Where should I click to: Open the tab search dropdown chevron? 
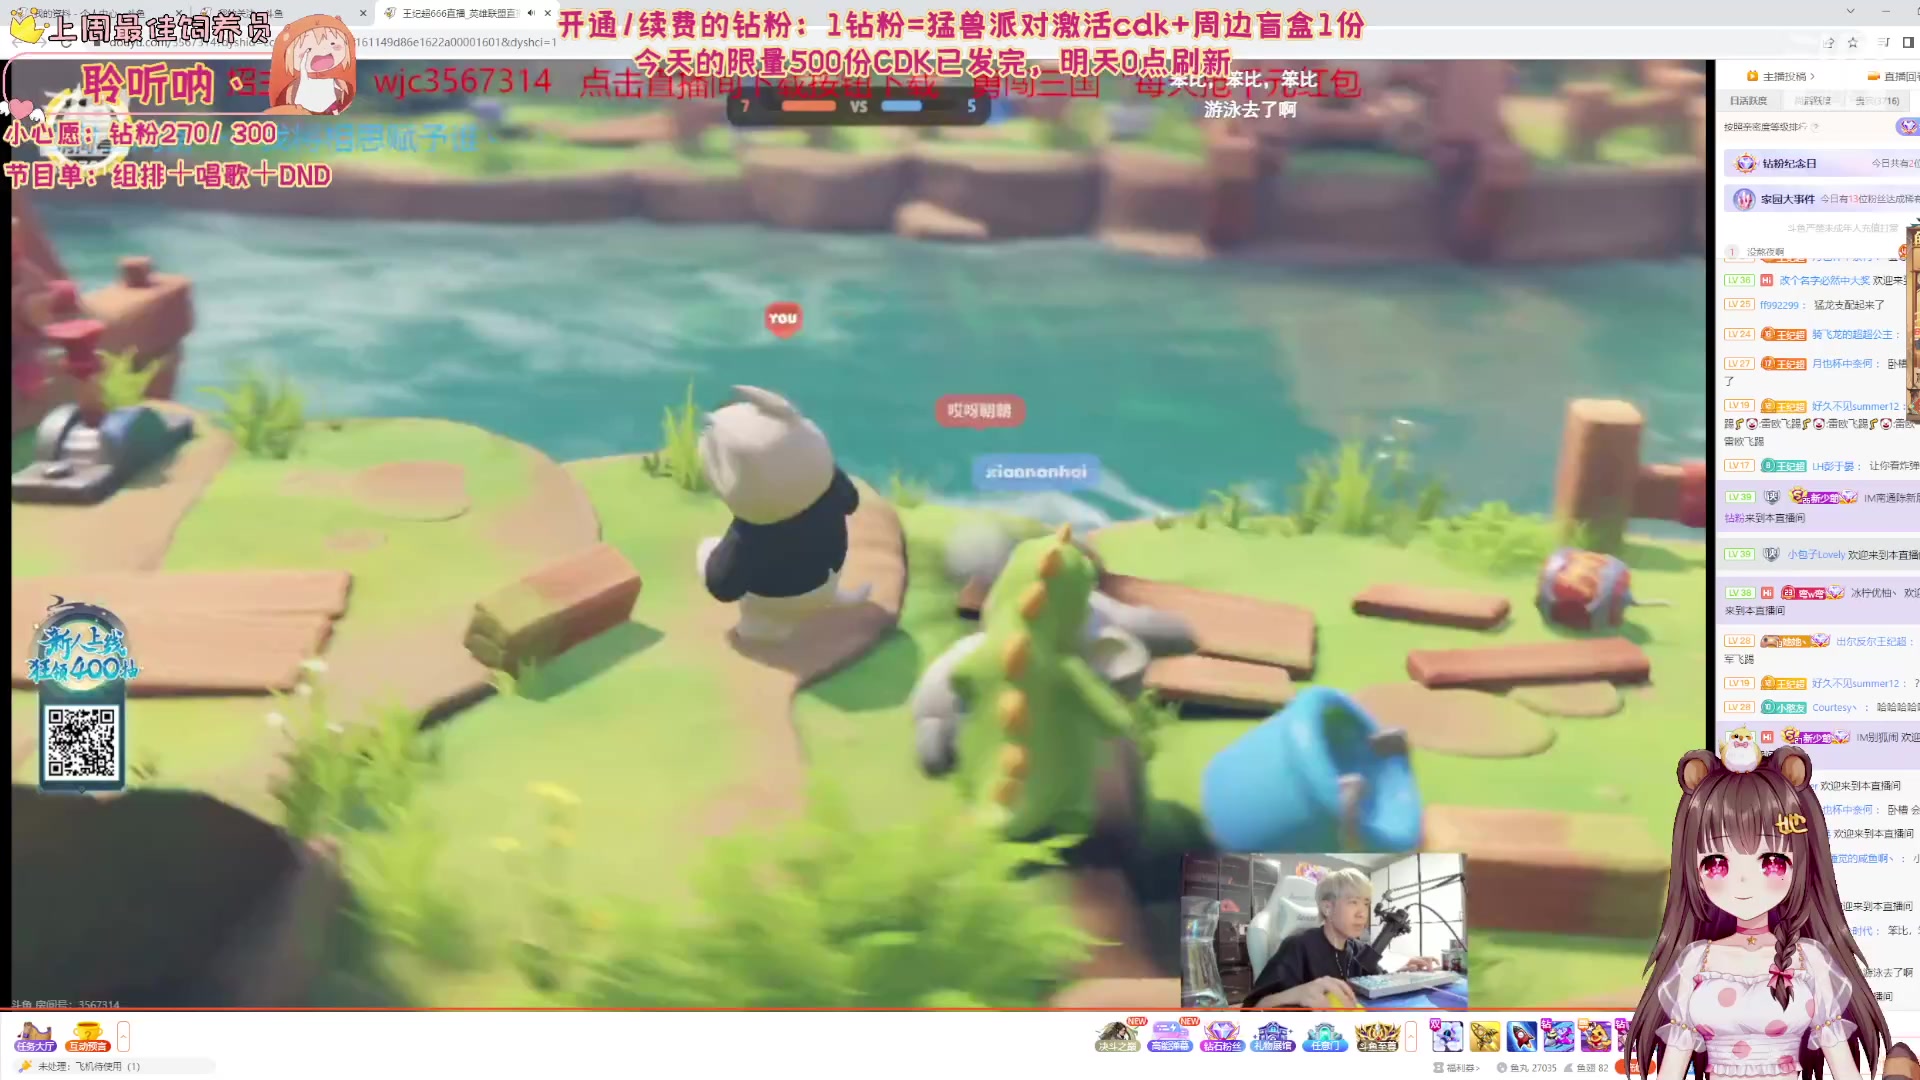coord(1850,11)
